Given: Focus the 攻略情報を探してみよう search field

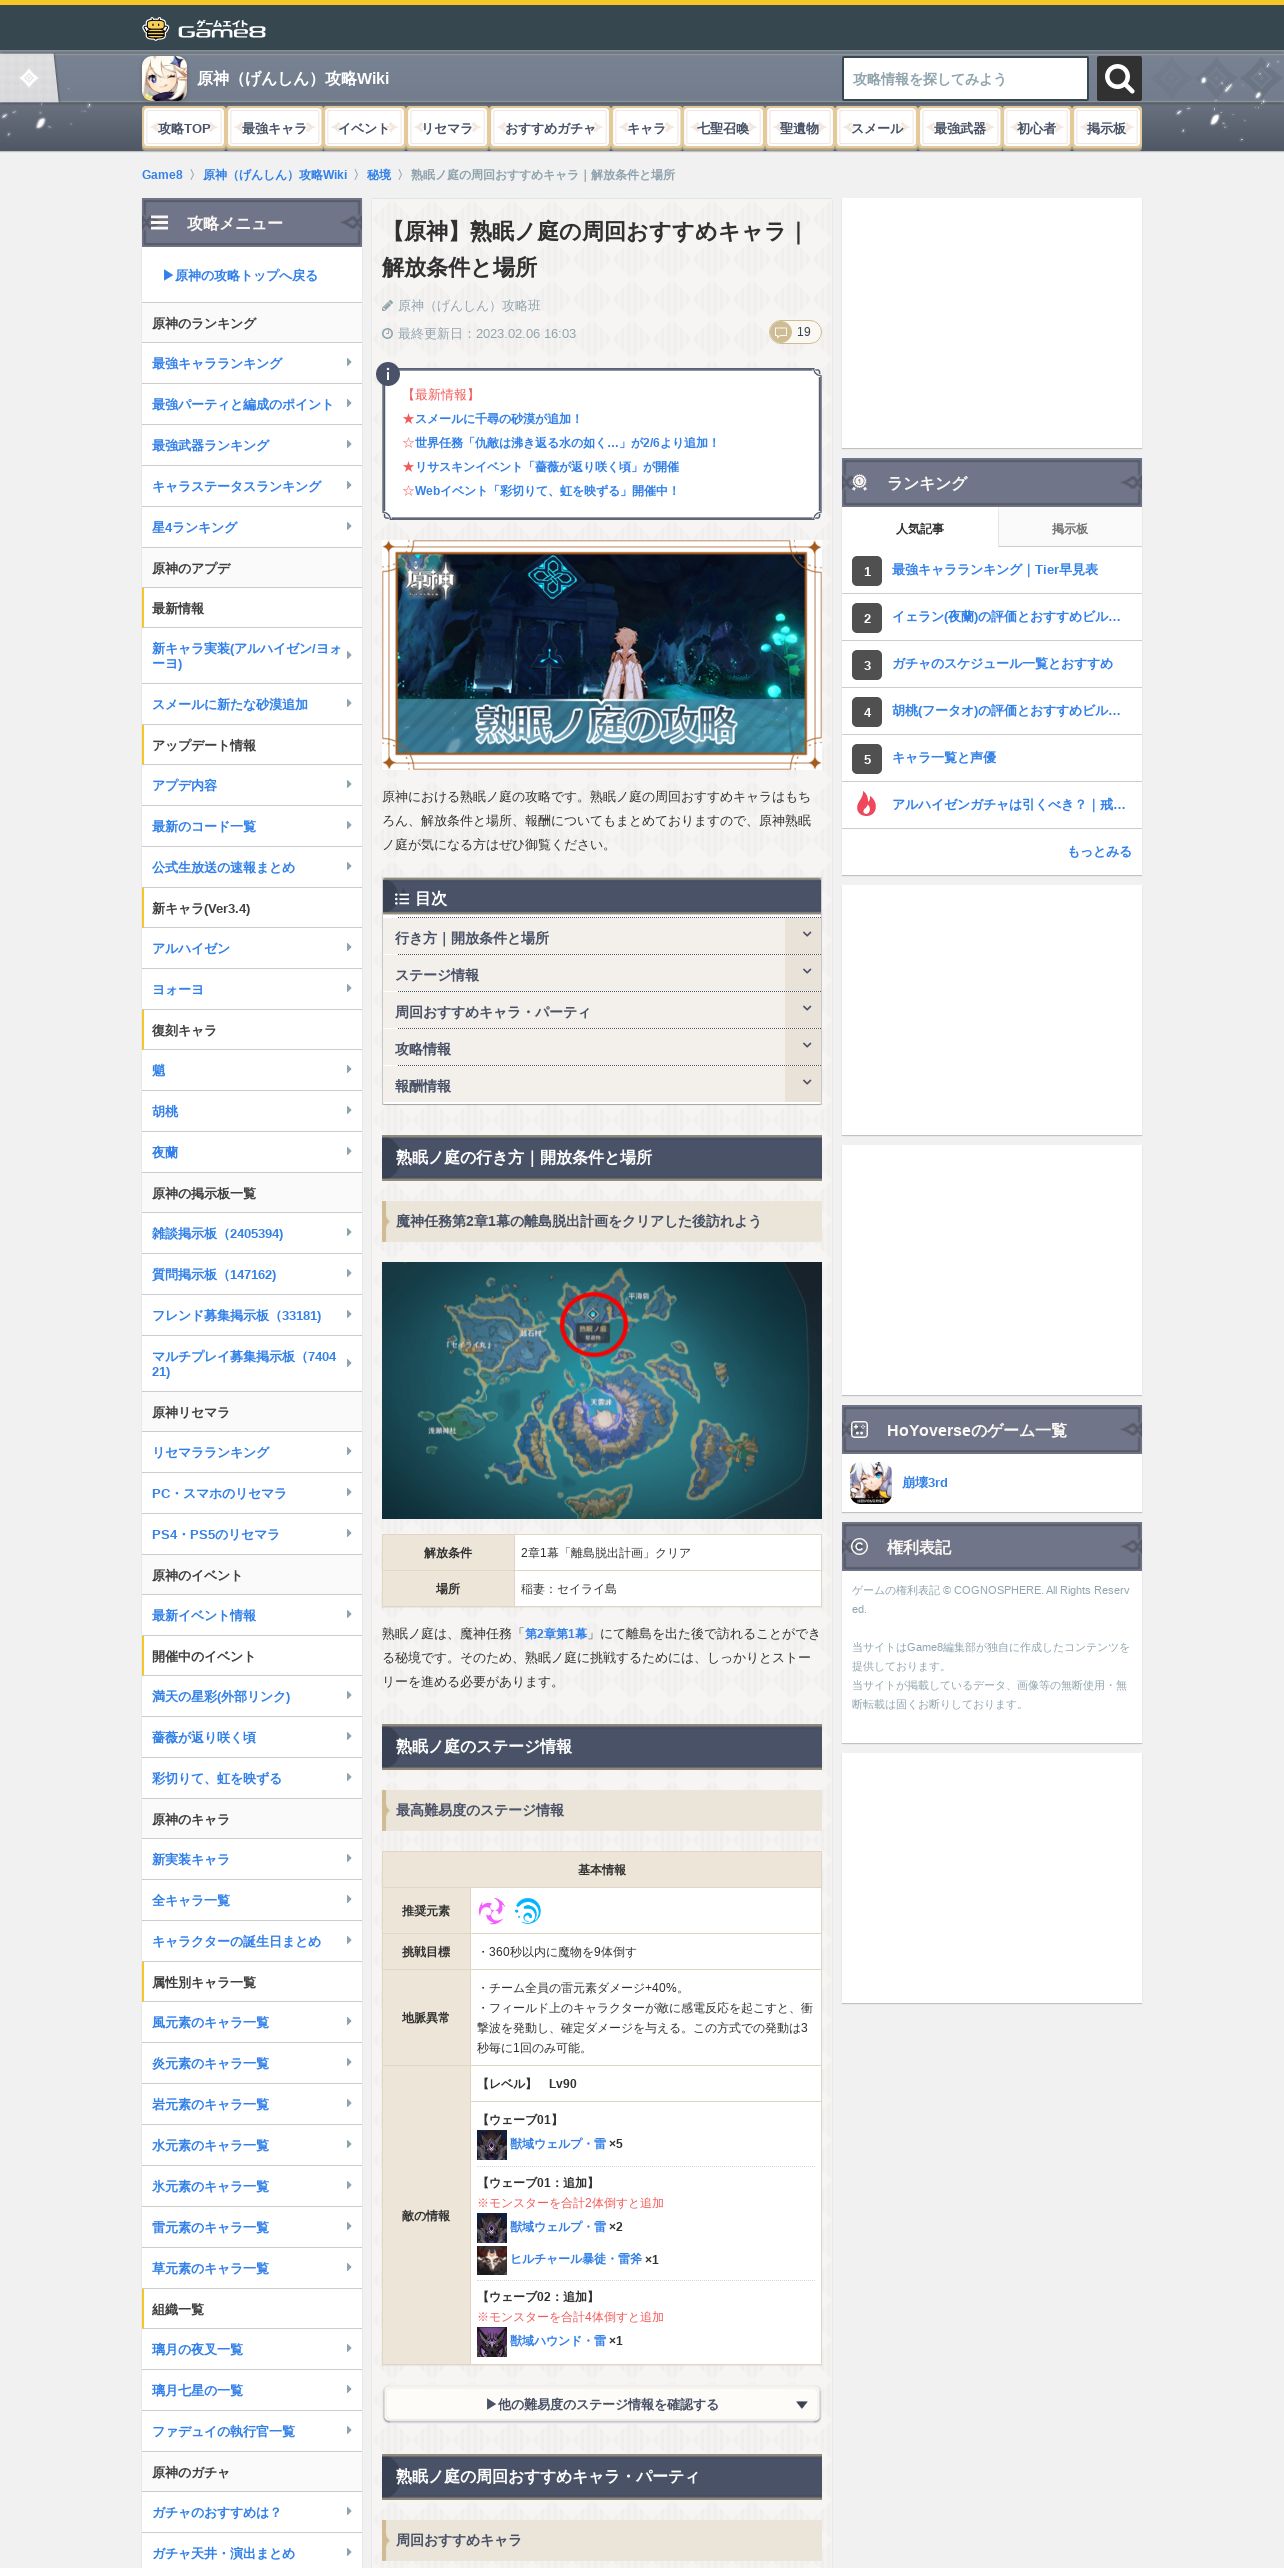Looking at the screenshot, I should tap(965, 78).
